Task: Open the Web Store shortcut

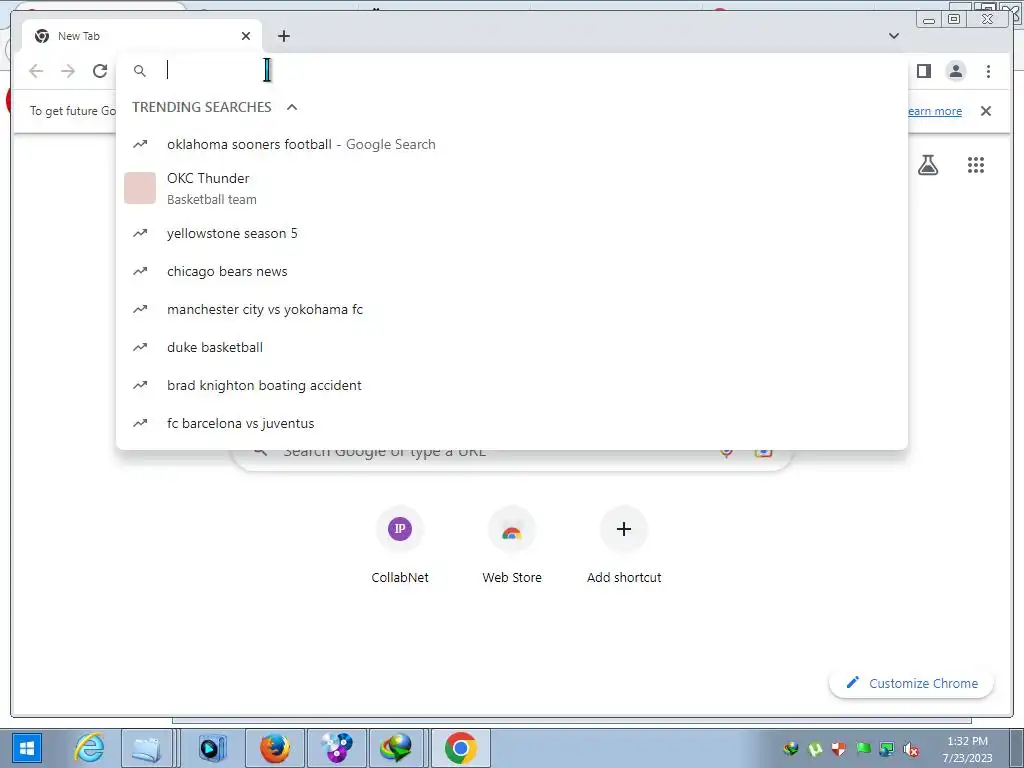Action: [512, 545]
